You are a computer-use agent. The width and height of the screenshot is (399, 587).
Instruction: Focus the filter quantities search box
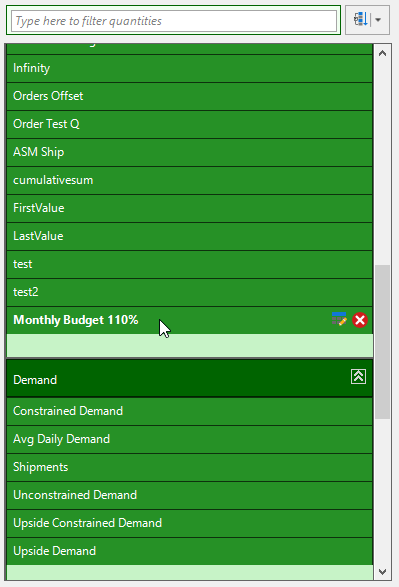tap(174, 21)
